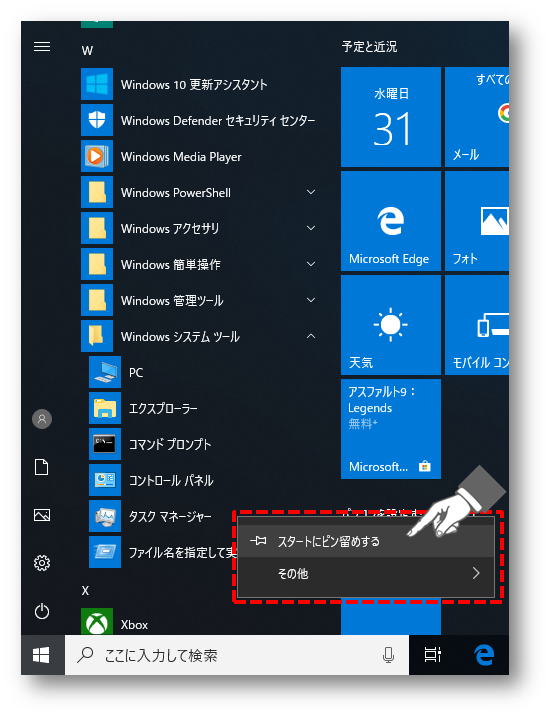Expand the Windows アクセサリ folder chevron
Screen dimensions: 551x717
click(311, 228)
